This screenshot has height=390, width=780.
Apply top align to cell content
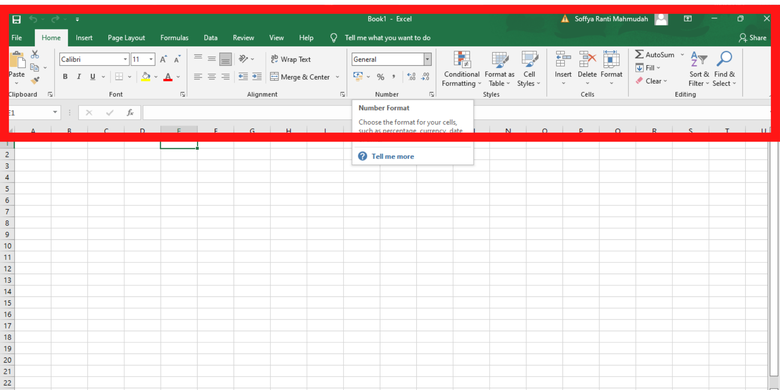coord(198,59)
